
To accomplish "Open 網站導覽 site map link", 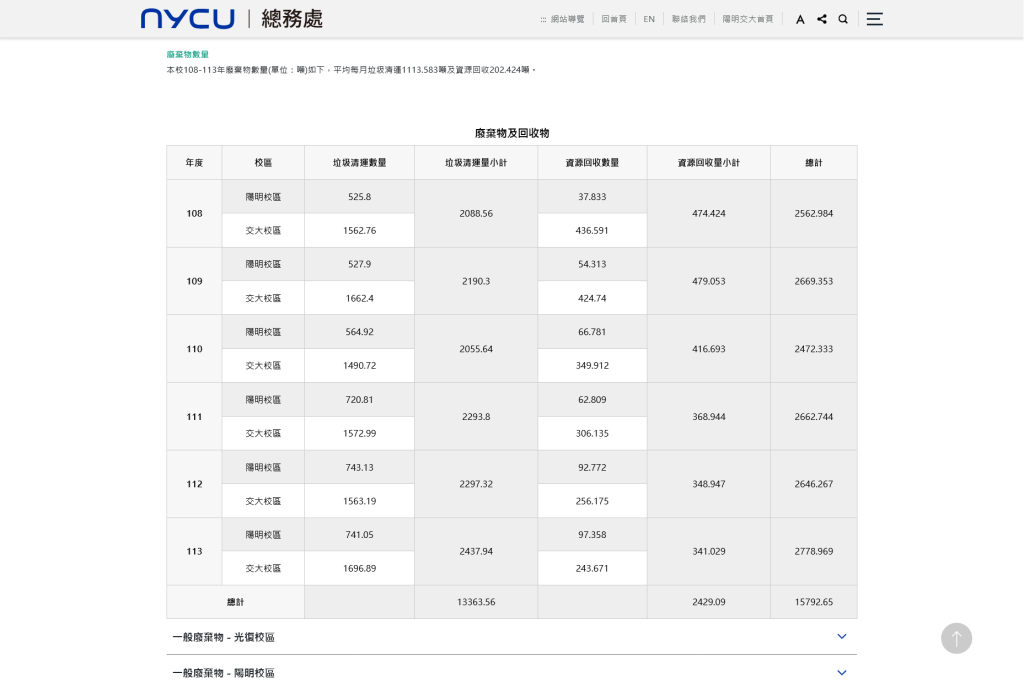I will click(x=563, y=19).
